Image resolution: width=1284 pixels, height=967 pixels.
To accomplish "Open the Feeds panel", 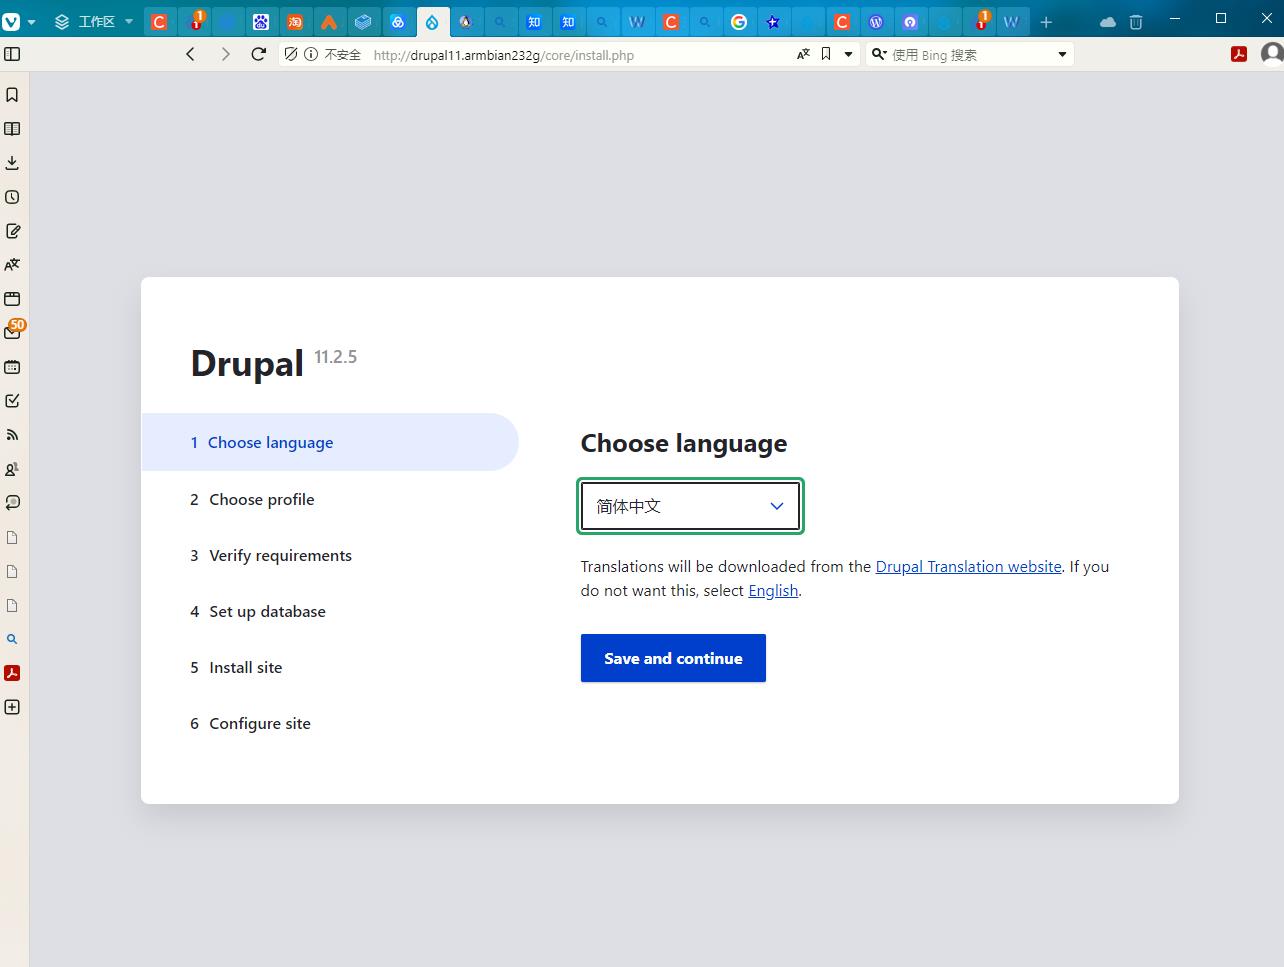I will click(12, 435).
